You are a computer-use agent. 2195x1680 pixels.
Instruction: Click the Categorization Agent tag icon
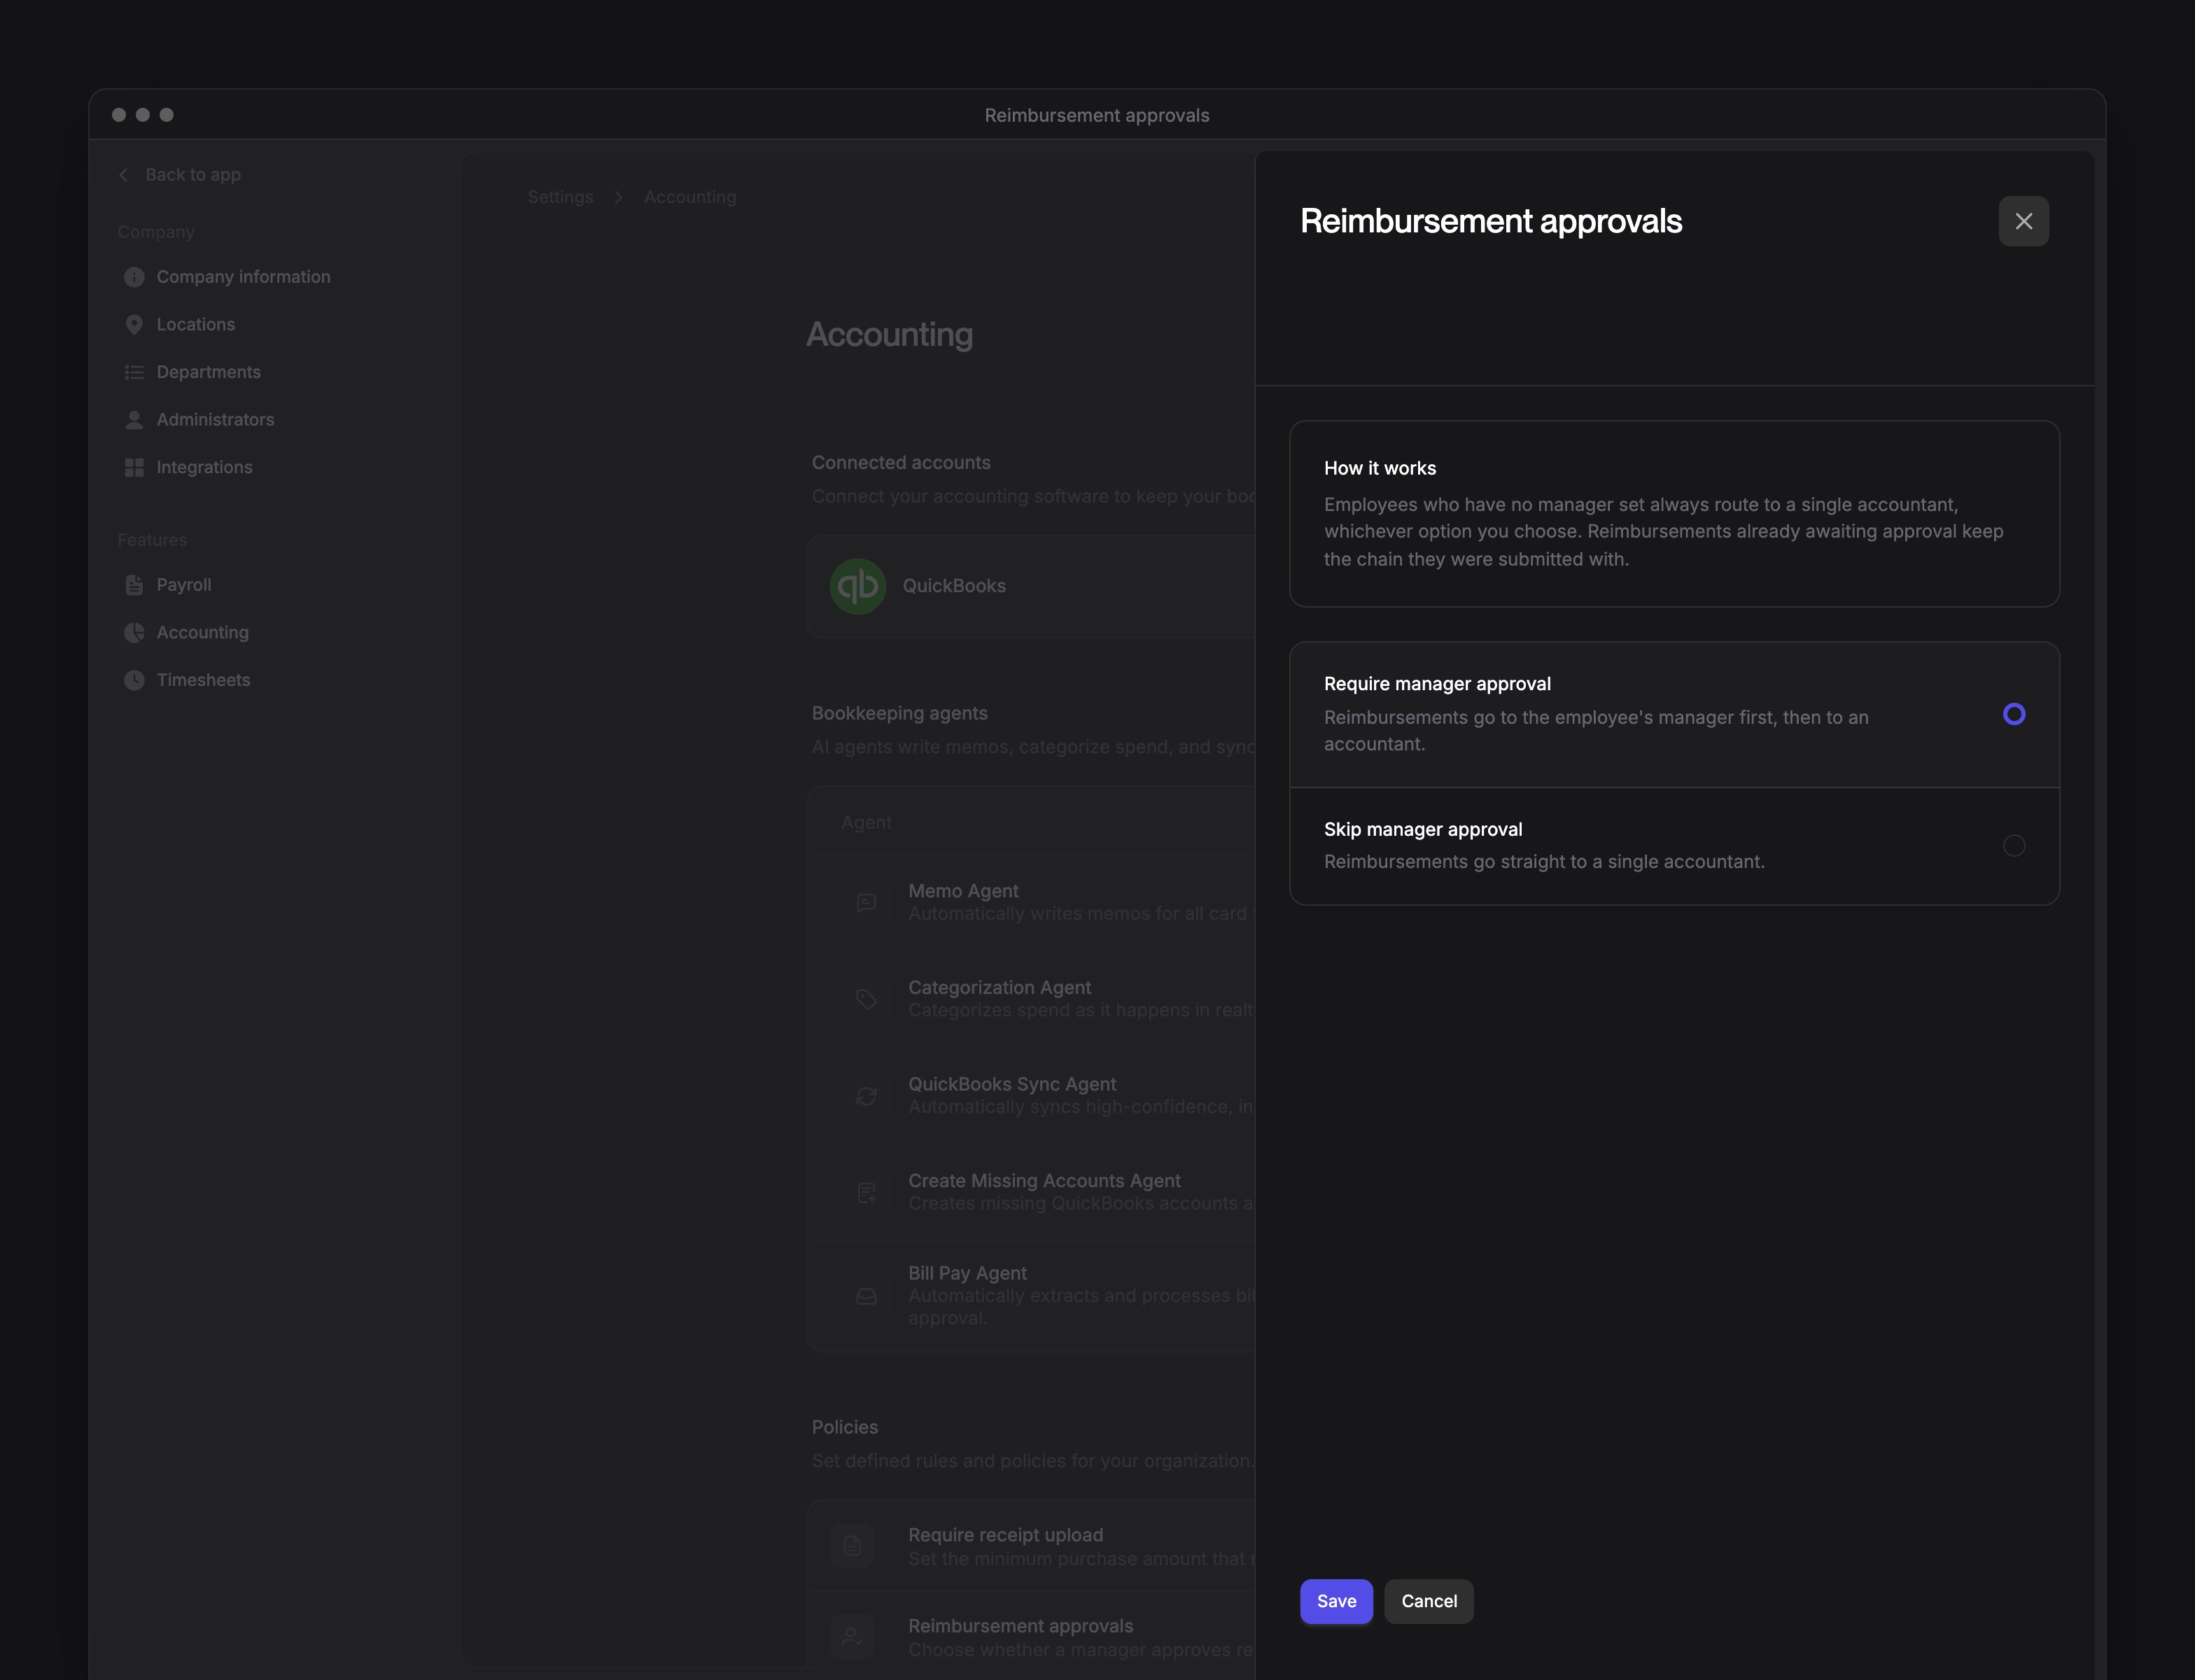click(x=866, y=999)
